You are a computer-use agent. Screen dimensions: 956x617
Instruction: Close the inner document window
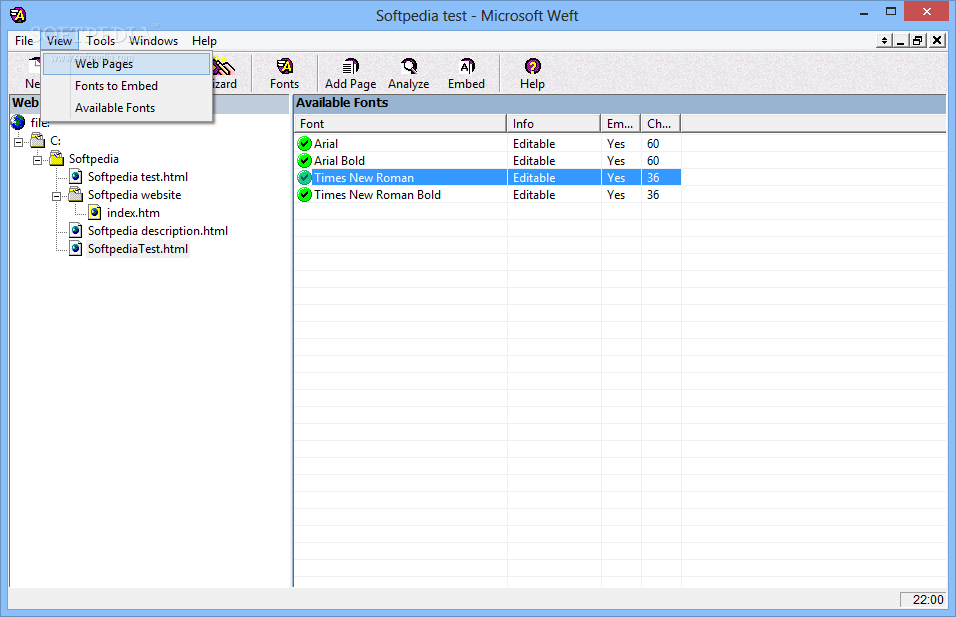(937, 41)
